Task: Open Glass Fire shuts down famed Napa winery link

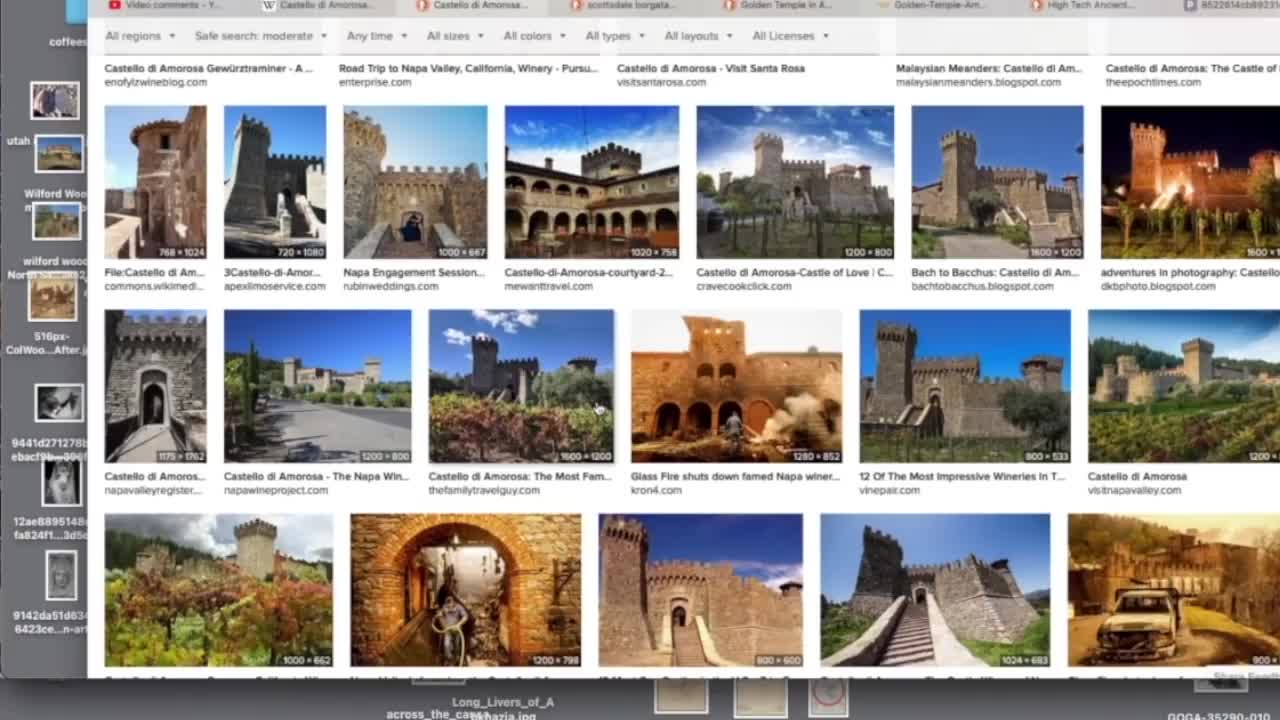Action: point(735,477)
